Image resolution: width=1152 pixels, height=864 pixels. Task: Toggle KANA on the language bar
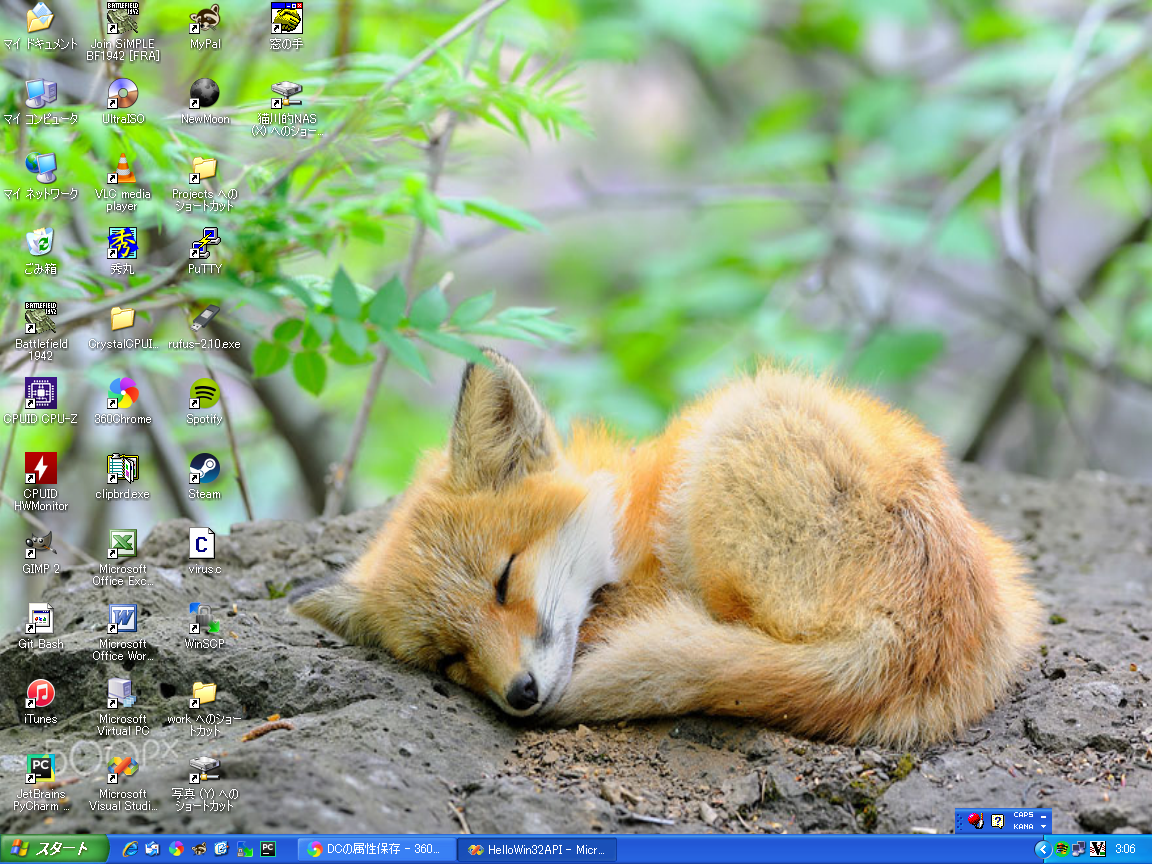tap(1023, 827)
